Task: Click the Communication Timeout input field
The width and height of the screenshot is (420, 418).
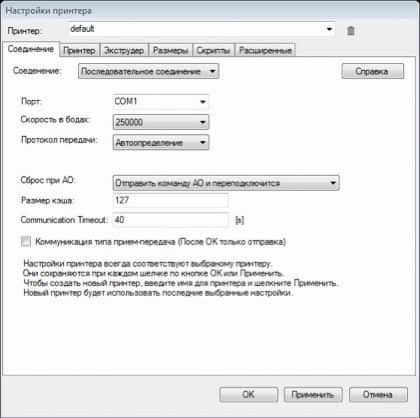Action: pyautogui.click(x=170, y=220)
